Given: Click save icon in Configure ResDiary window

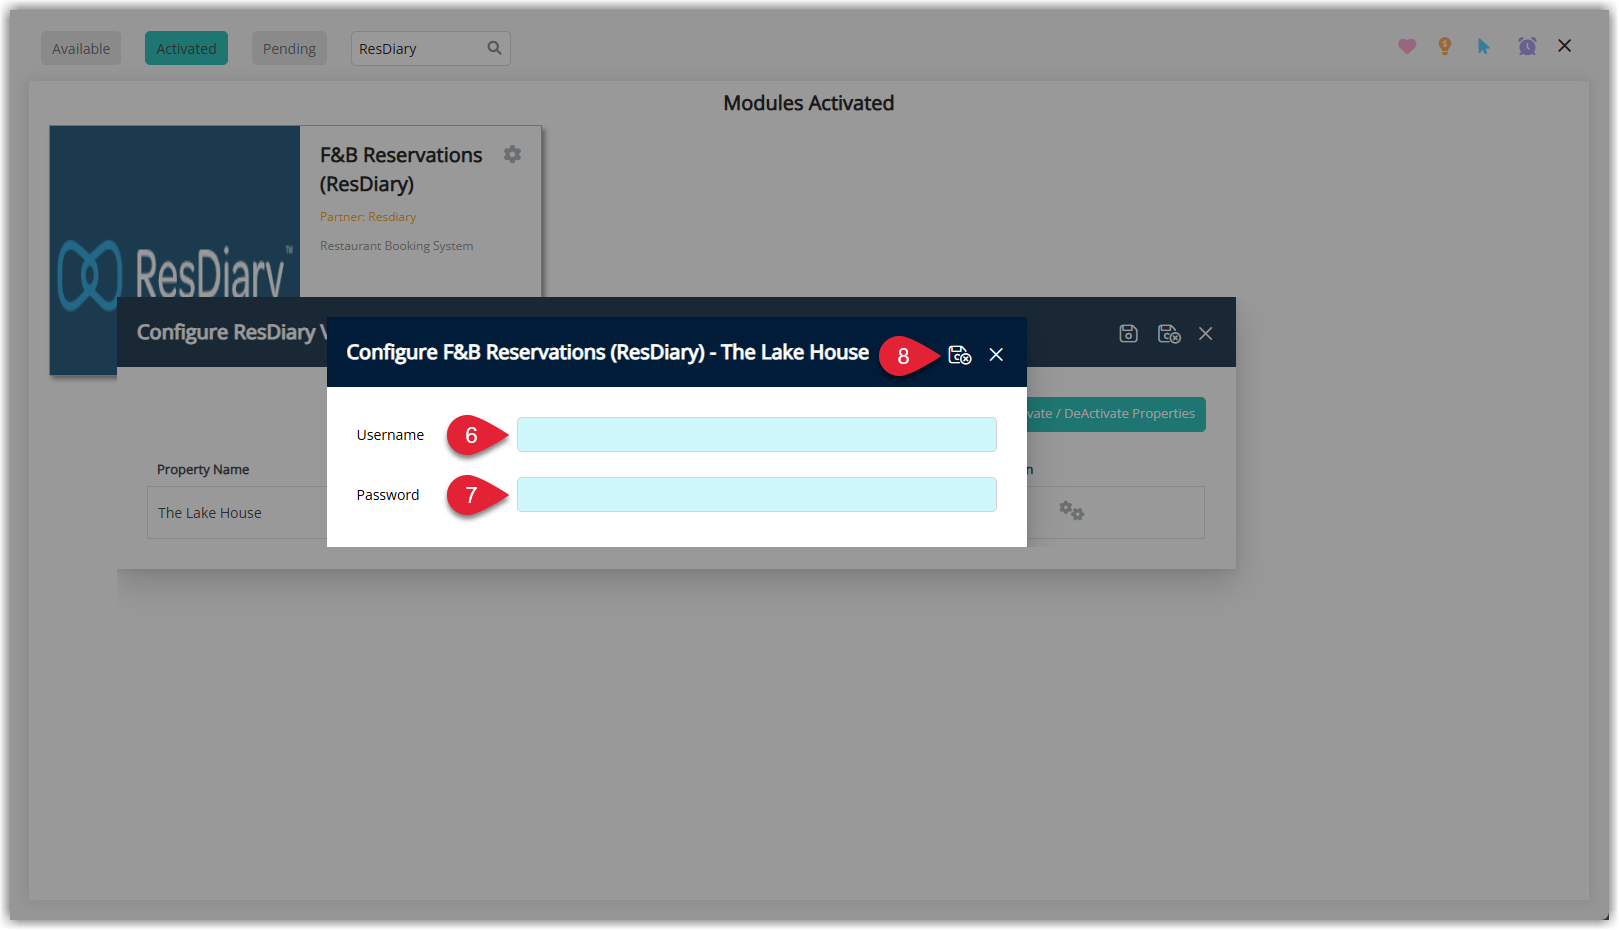Looking at the screenshot, I should pyautogui.click(x=1128, y=334).
